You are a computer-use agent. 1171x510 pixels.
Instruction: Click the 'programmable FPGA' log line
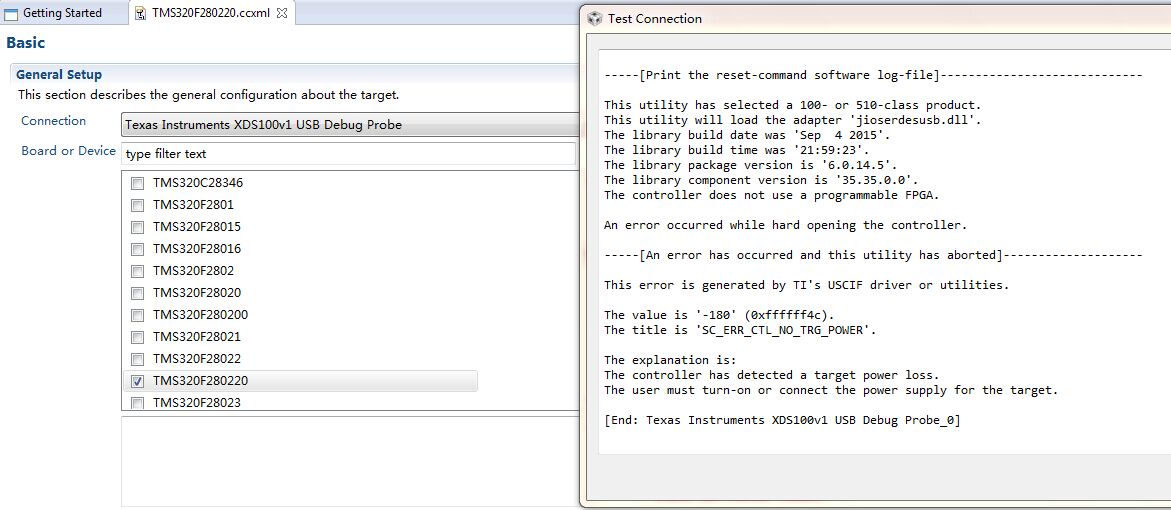pyautogui.click(x=771, y=195)
